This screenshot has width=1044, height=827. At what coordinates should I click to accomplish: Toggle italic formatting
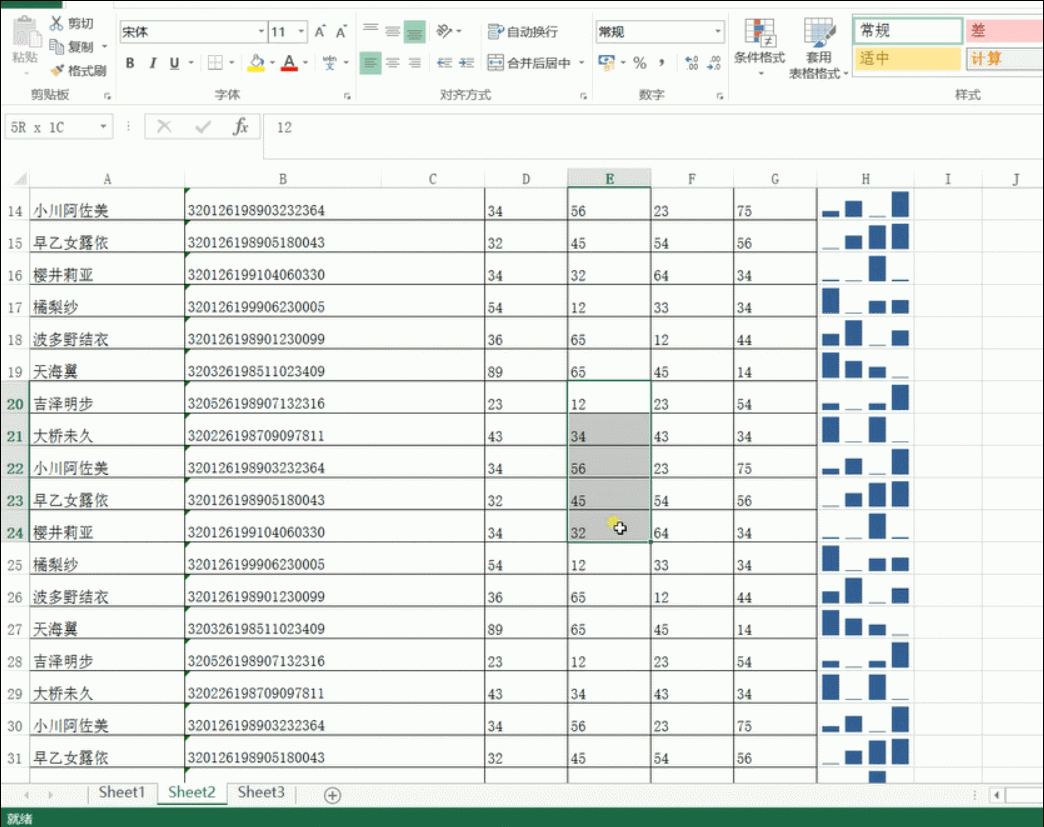click(152, 63)
